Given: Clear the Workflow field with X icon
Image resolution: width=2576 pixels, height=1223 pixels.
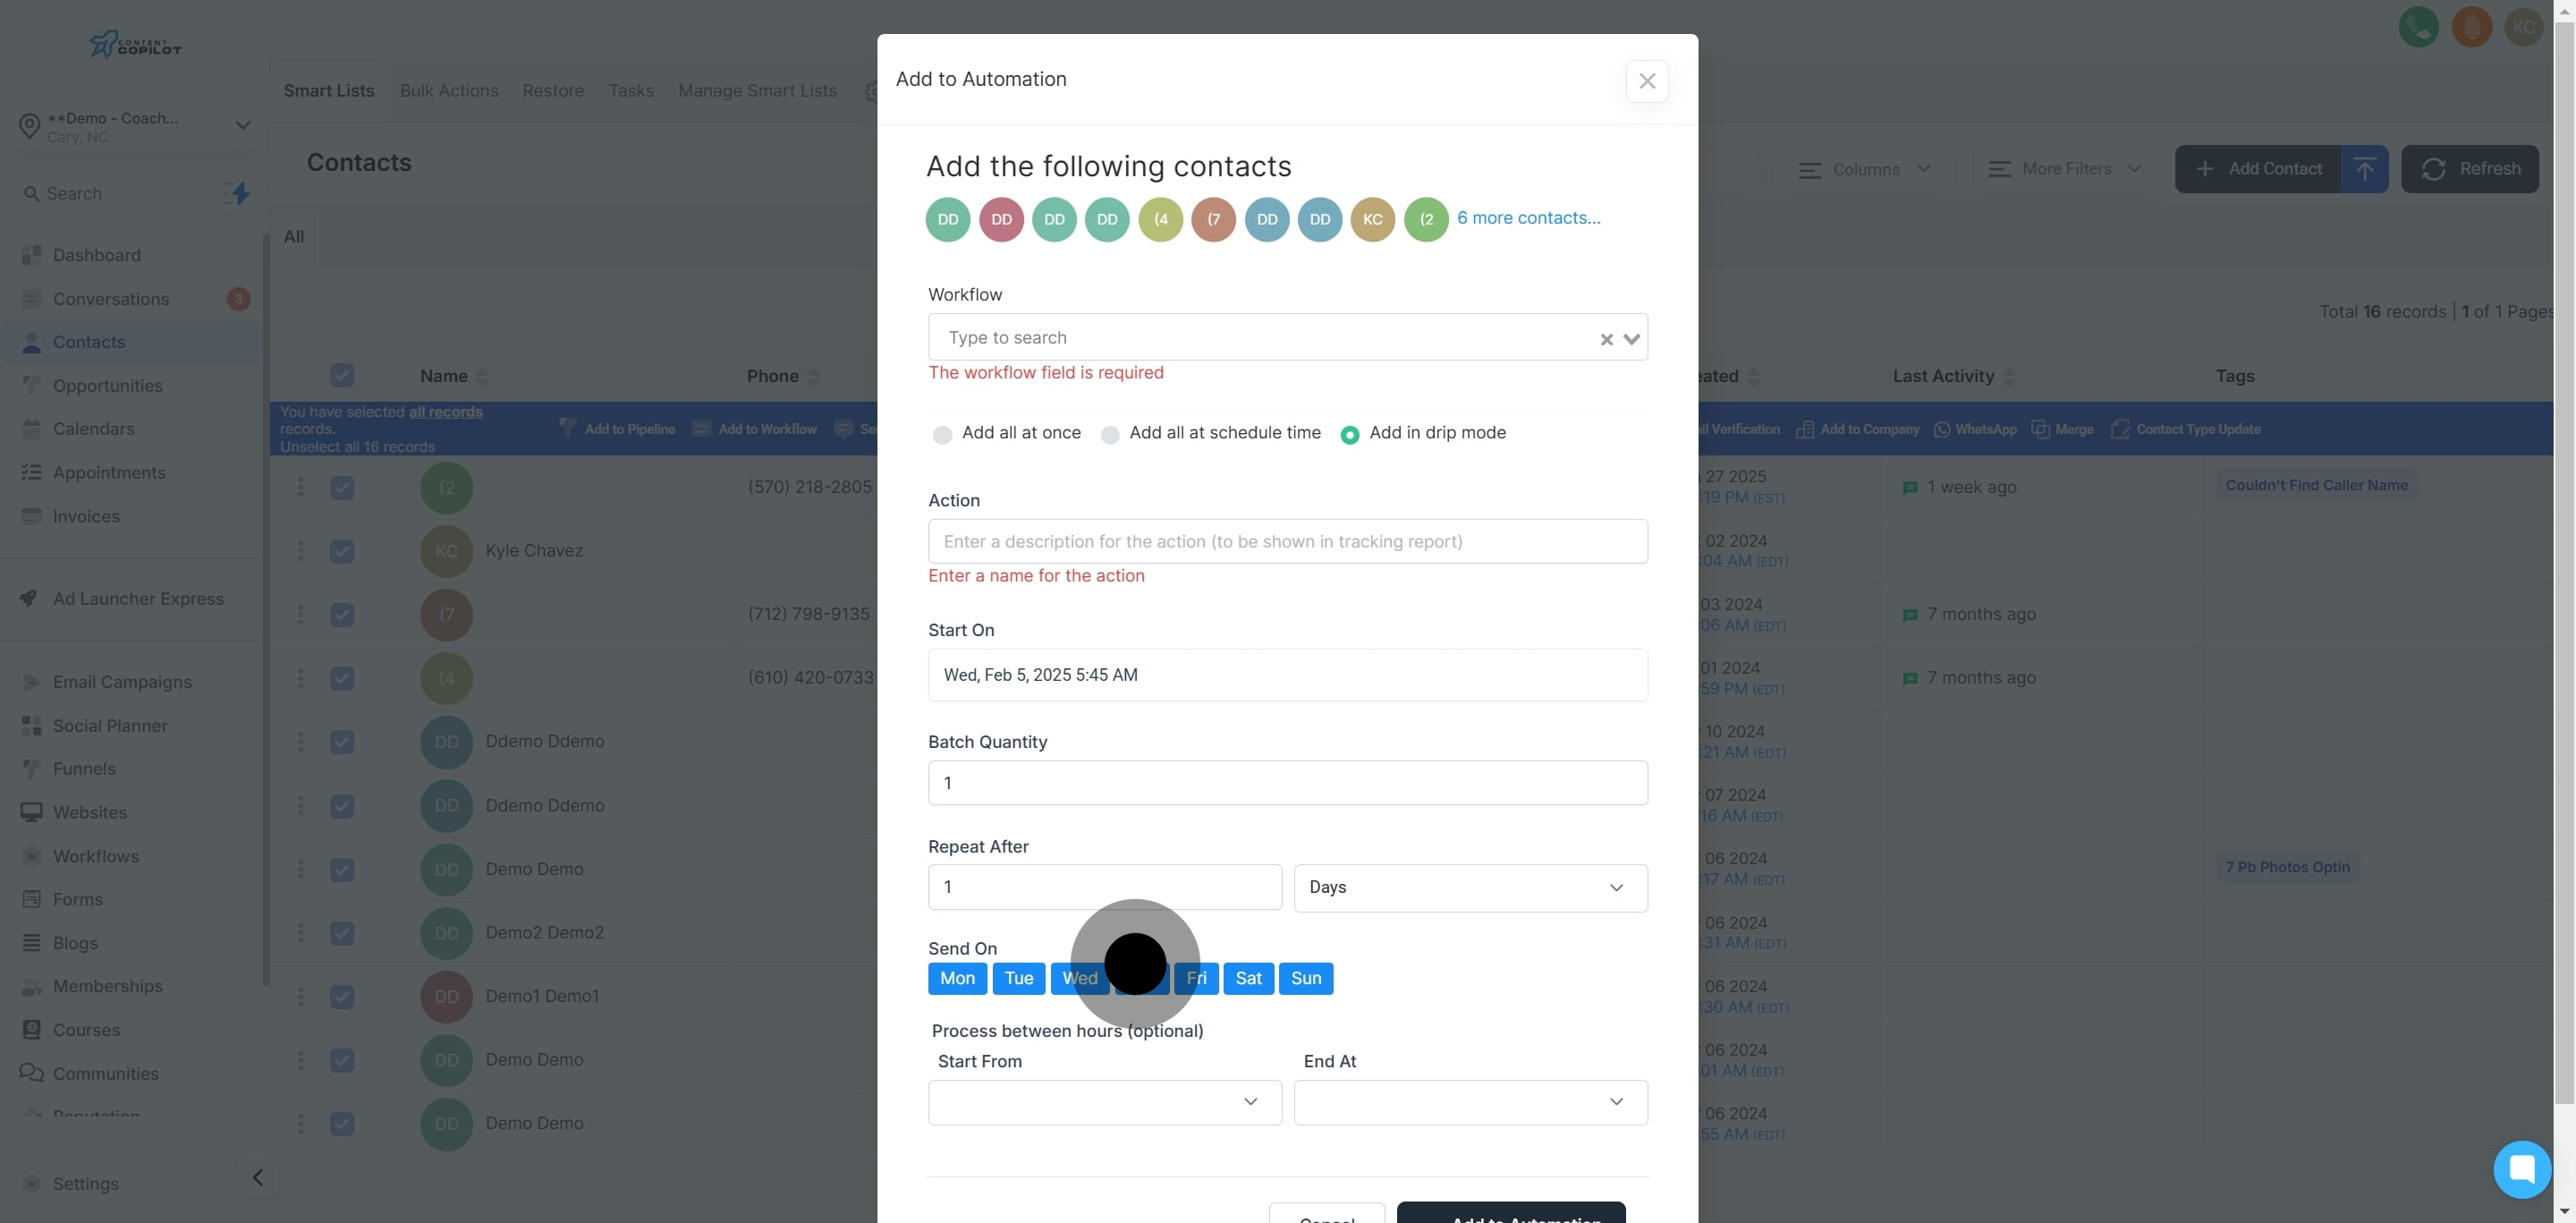Looking at the screenshot, I should (x=1606, y=339).
